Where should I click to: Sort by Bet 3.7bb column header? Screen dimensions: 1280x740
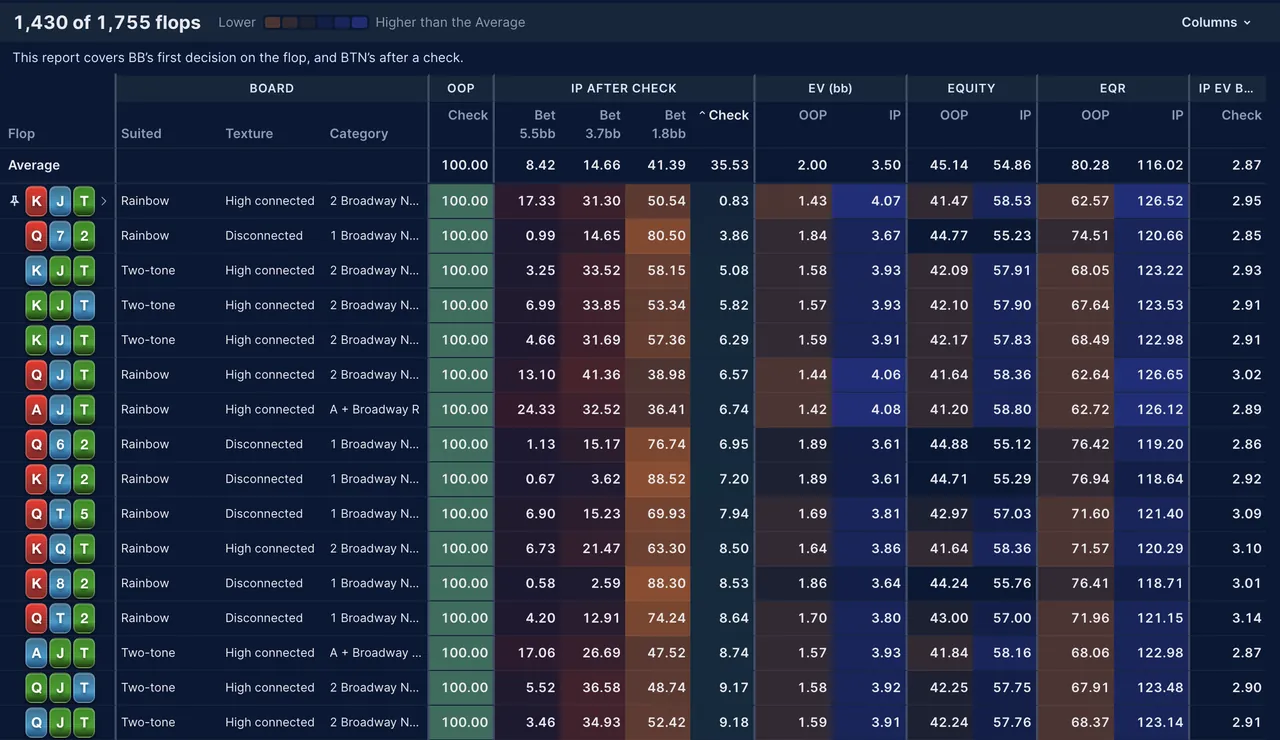point(603,124)
